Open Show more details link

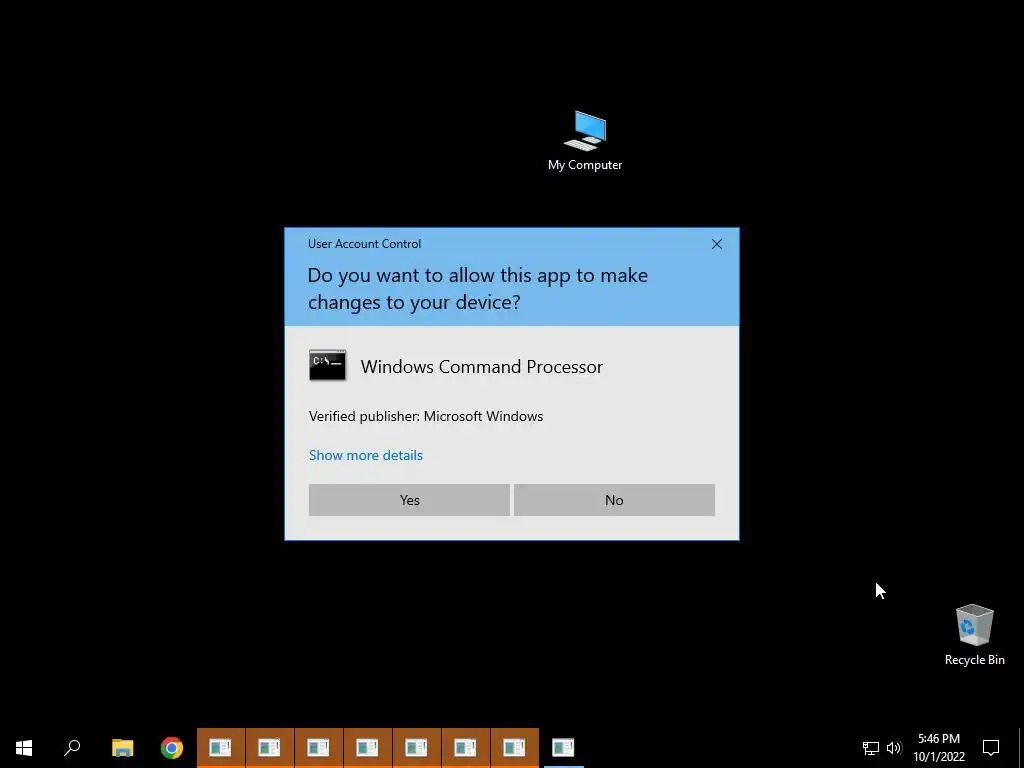point(366,455)
